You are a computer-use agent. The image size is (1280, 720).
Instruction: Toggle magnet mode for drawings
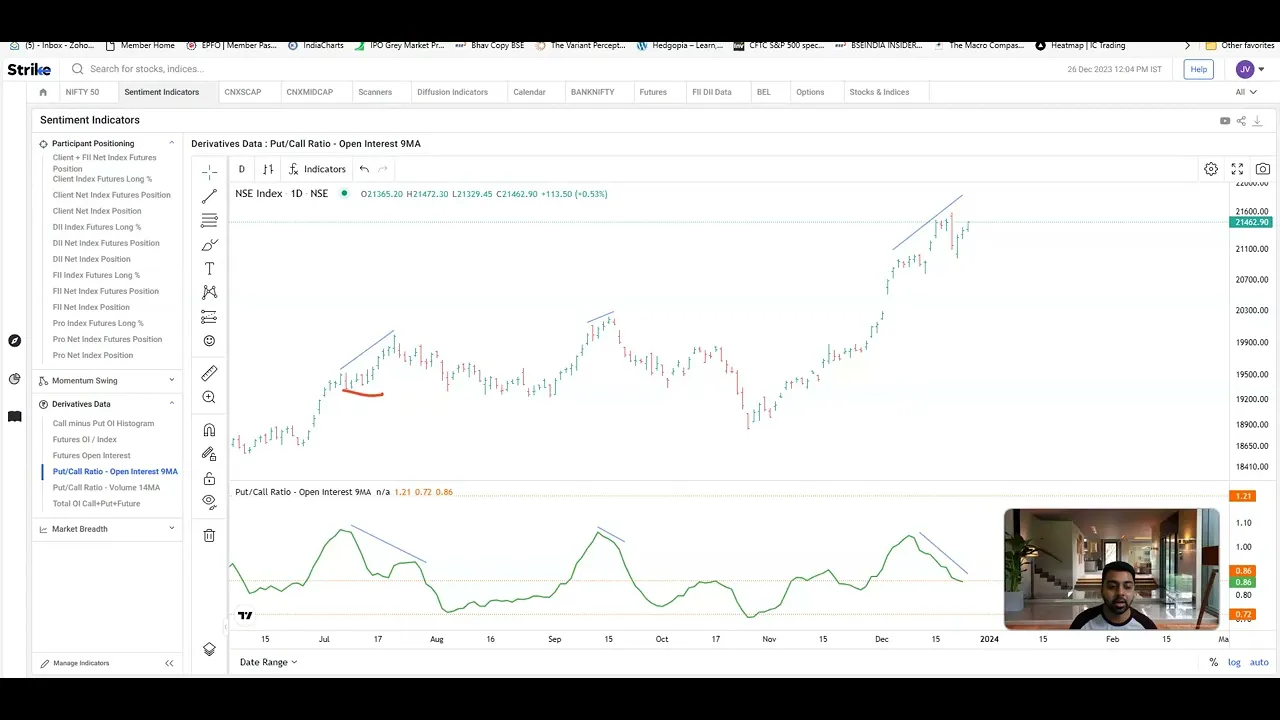[x=209, y=430]
